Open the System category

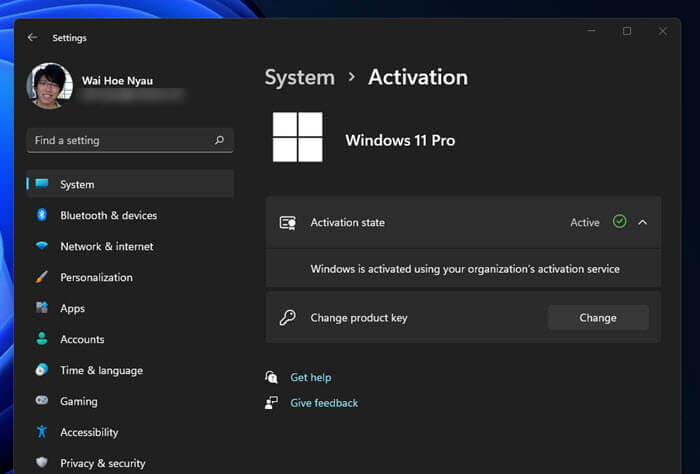tap(130, 184)
